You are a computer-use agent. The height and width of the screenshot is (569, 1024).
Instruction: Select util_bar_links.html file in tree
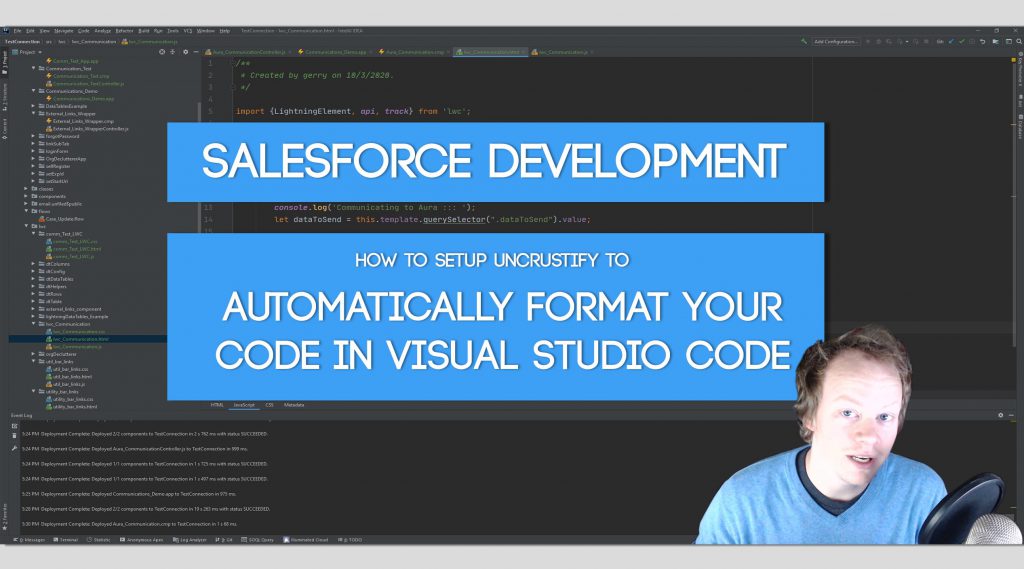[x=69, y=376]
